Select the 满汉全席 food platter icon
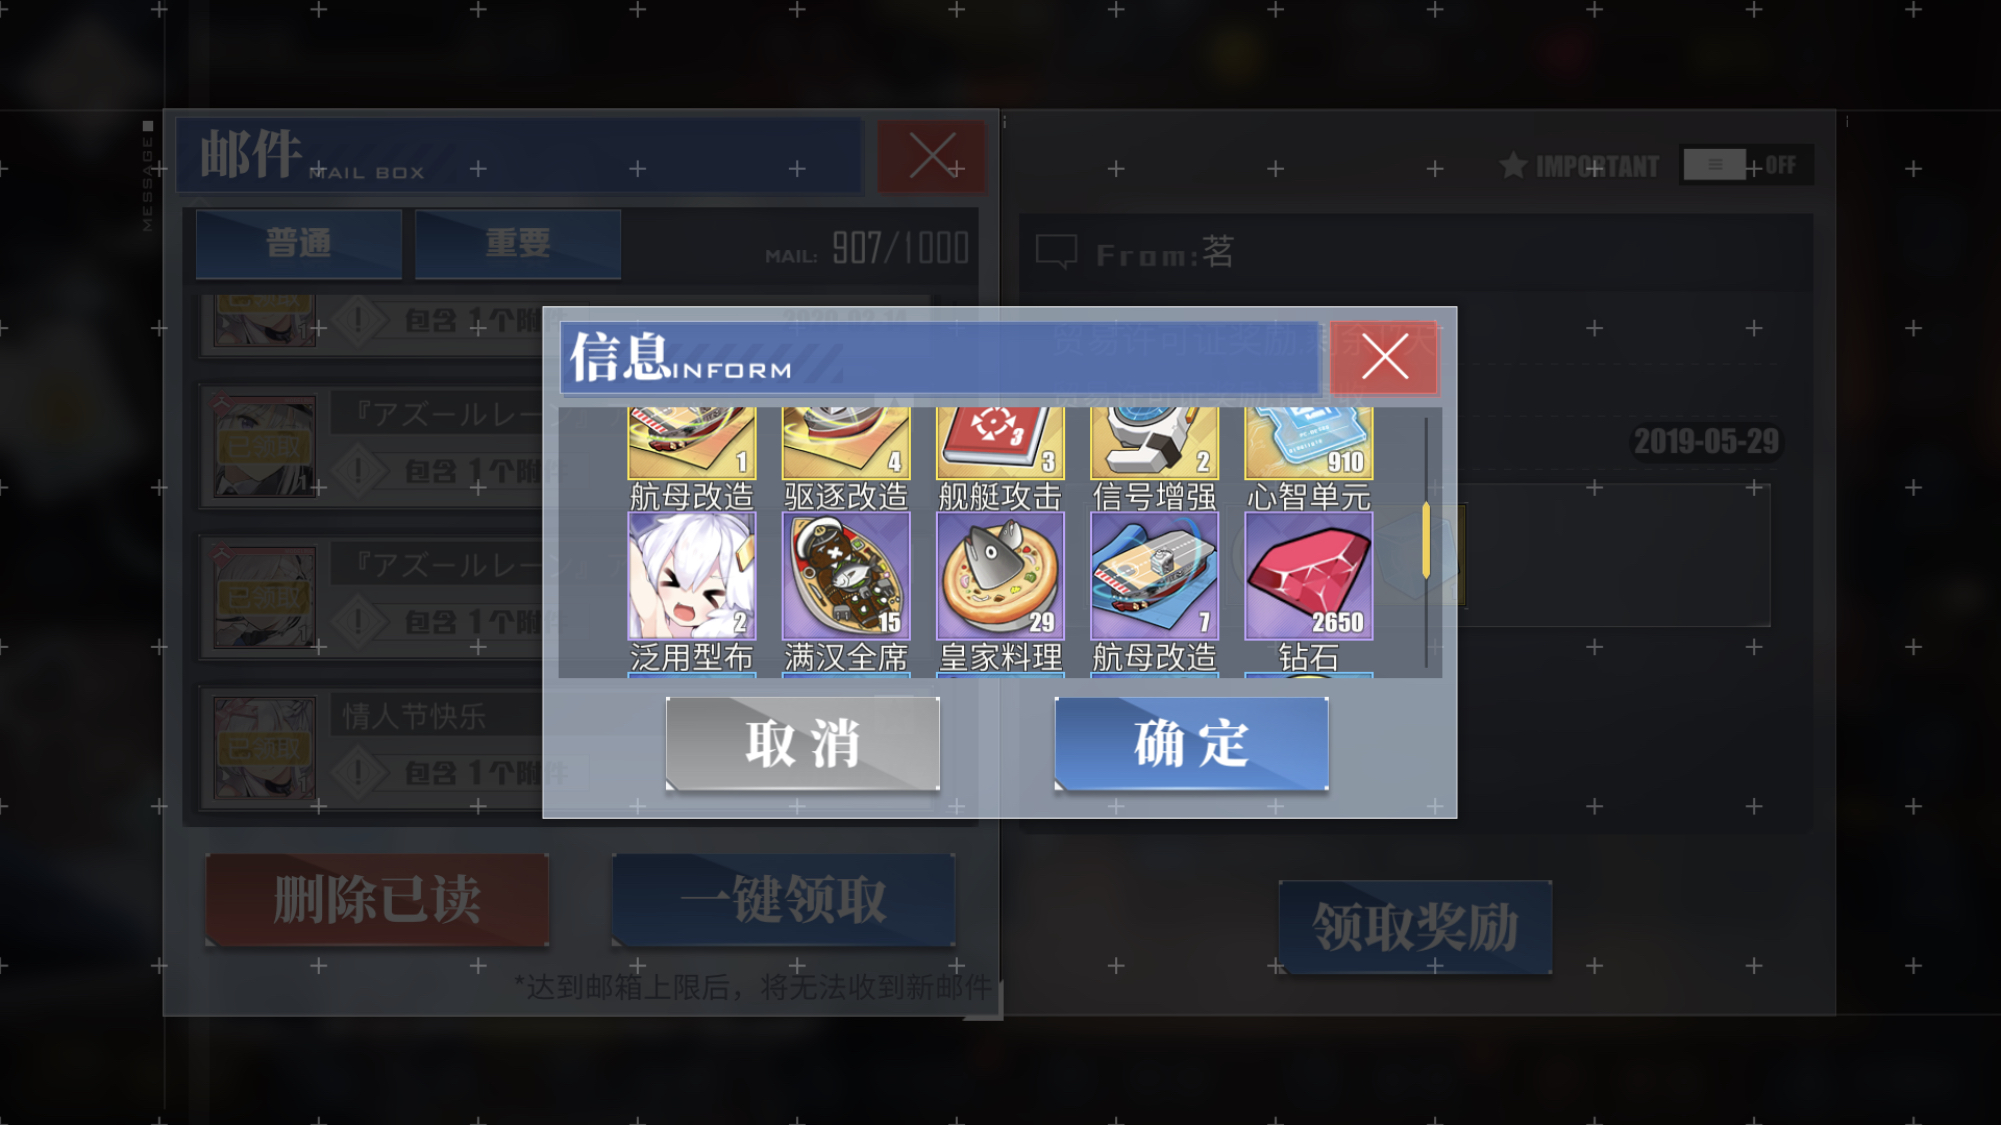This screenshot has width=2001, height=1125. point(846,576)
